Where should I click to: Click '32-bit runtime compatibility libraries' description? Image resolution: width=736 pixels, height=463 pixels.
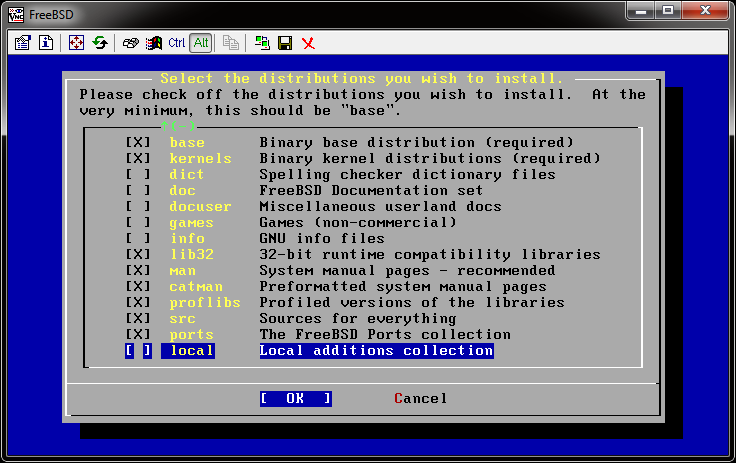coord(430,254)
